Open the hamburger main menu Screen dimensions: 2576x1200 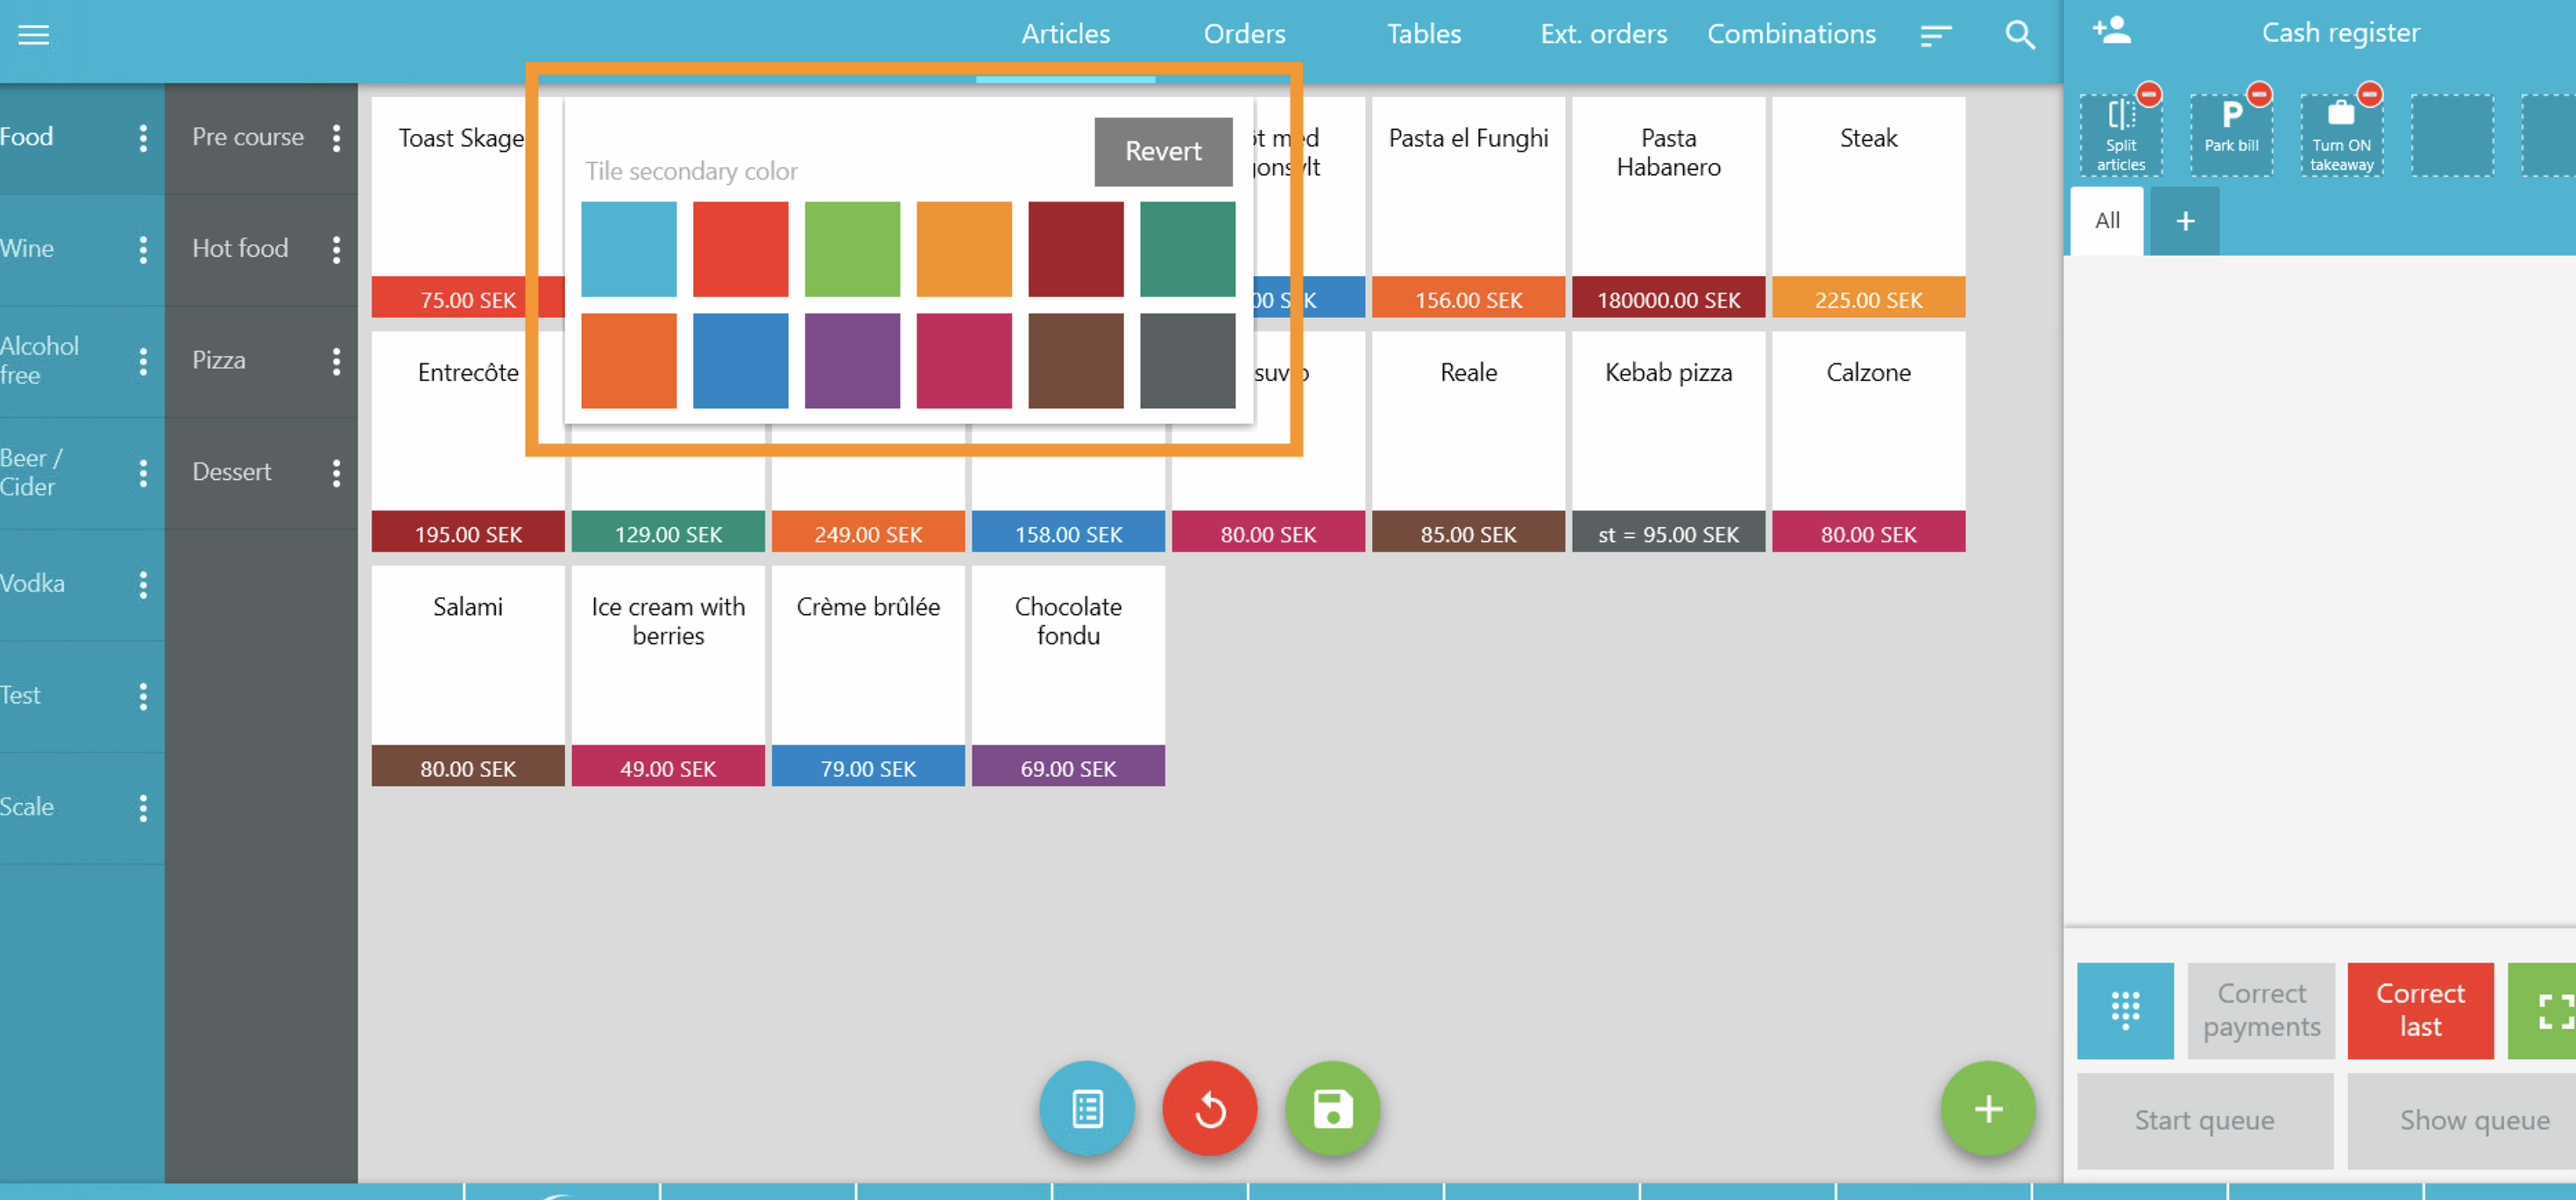click(33, 35)
